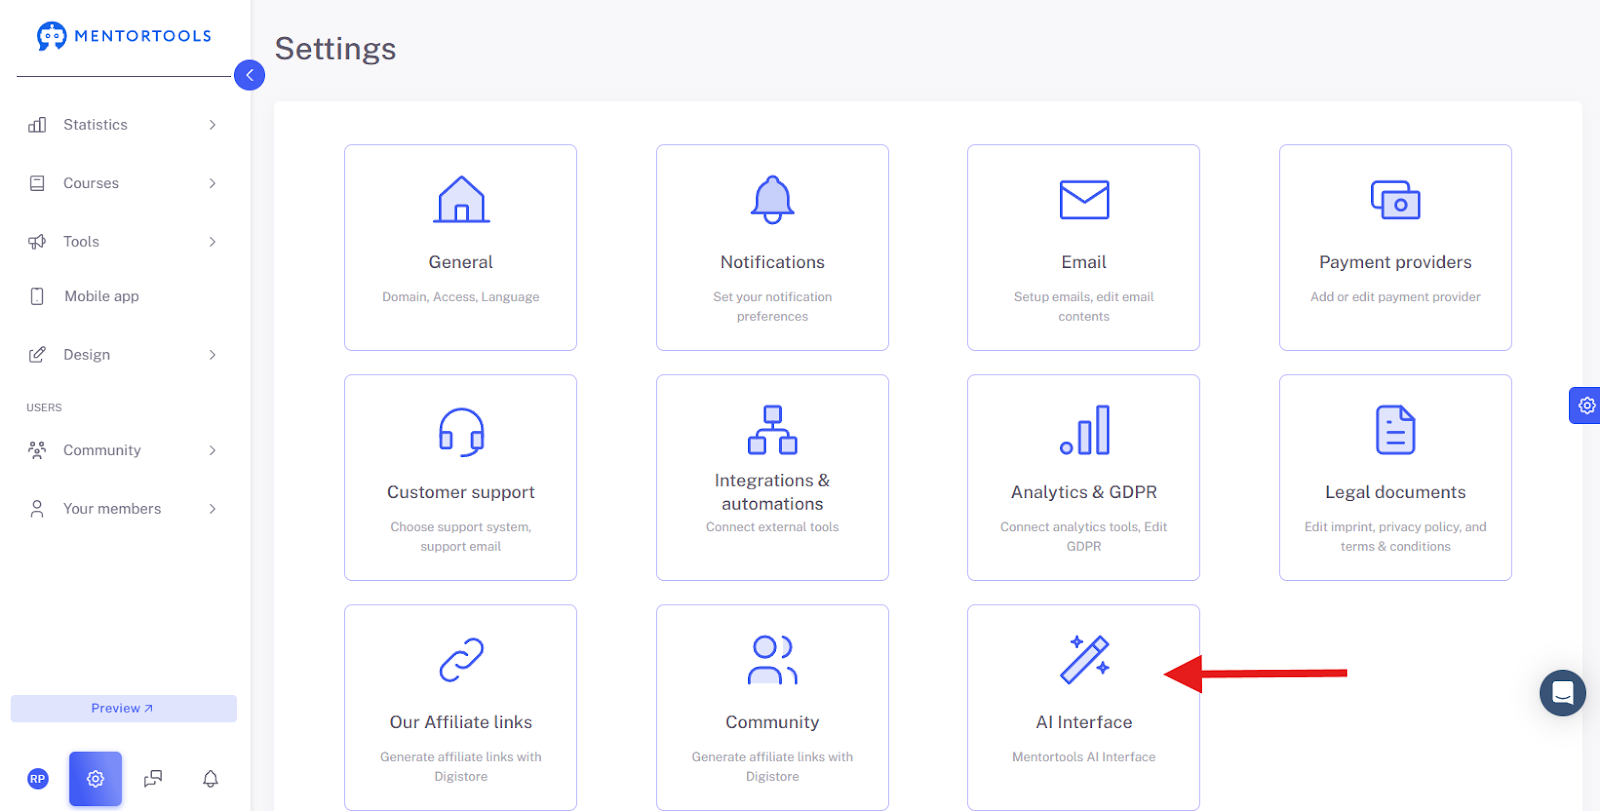
Task: Click the Your members person icon
Action: click(37, 509)
